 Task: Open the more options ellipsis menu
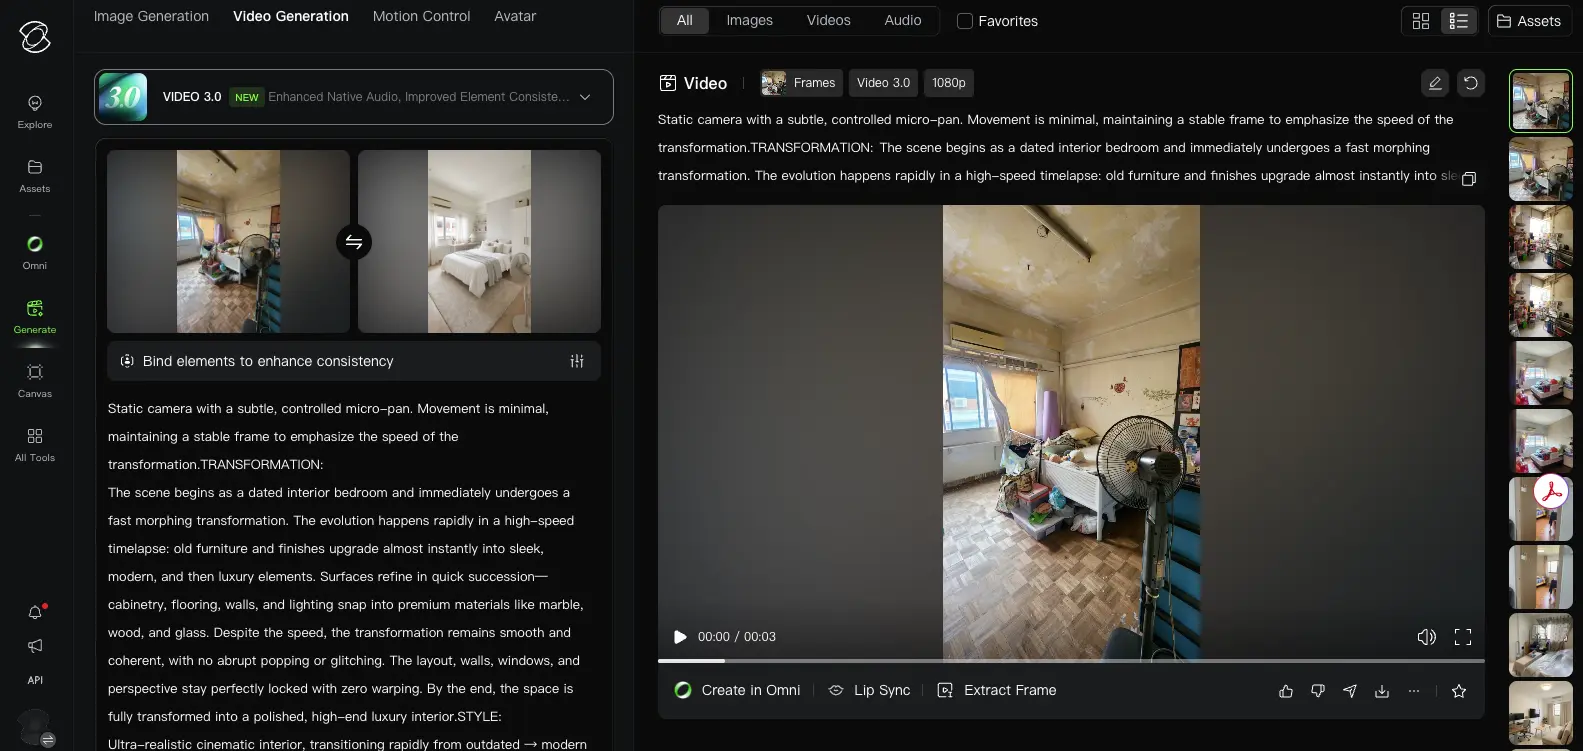1414,691
